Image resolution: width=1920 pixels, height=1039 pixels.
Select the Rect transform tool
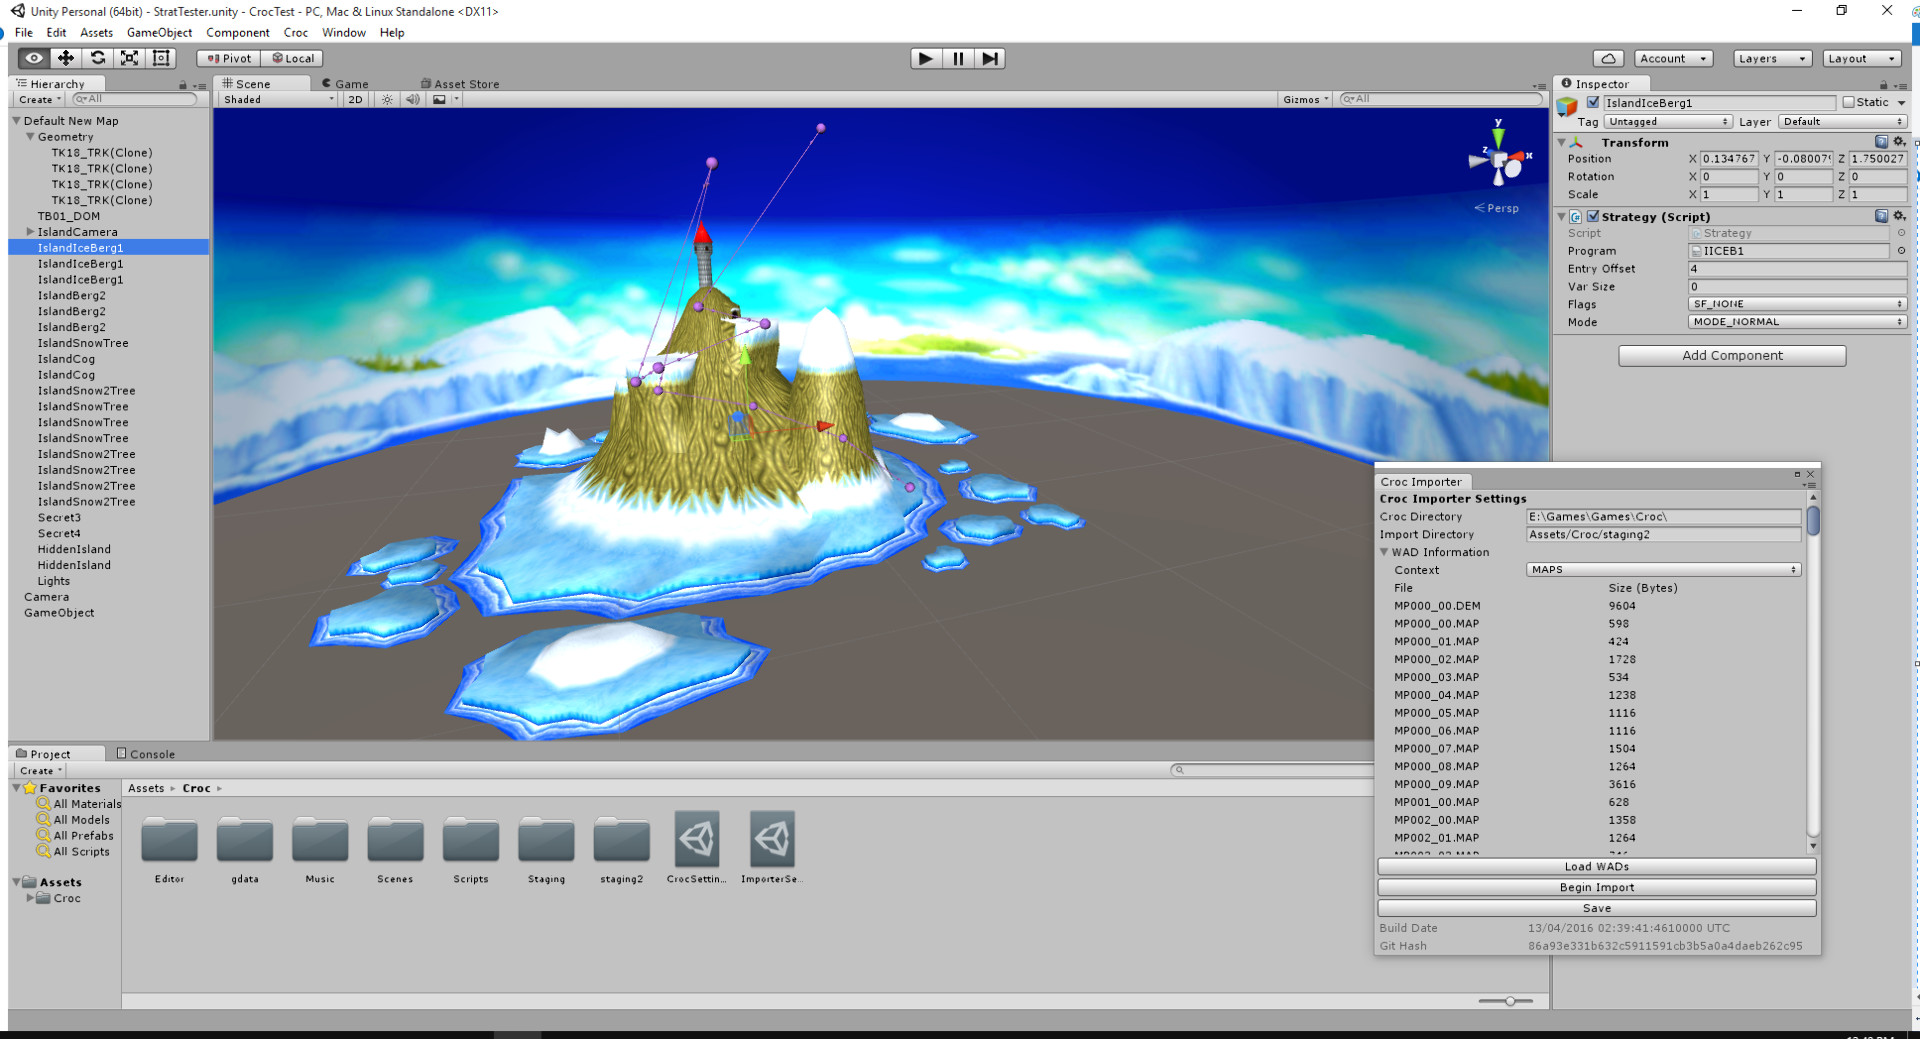coord(161,58)
